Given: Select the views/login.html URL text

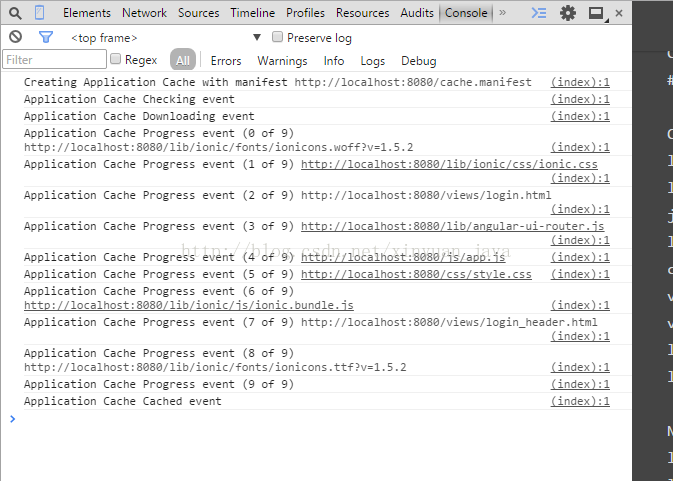Looking at the screenshot, I should tap(426, 195).
